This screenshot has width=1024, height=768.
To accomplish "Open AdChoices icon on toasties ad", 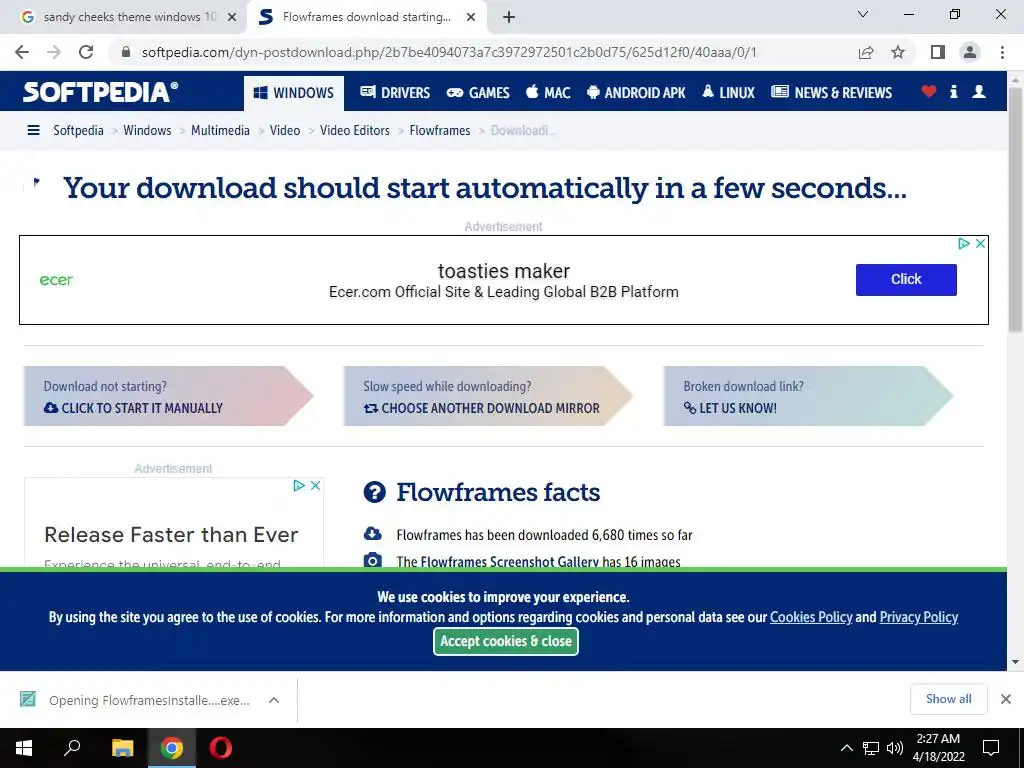I will pyautogui.click(x=964, y=244).
